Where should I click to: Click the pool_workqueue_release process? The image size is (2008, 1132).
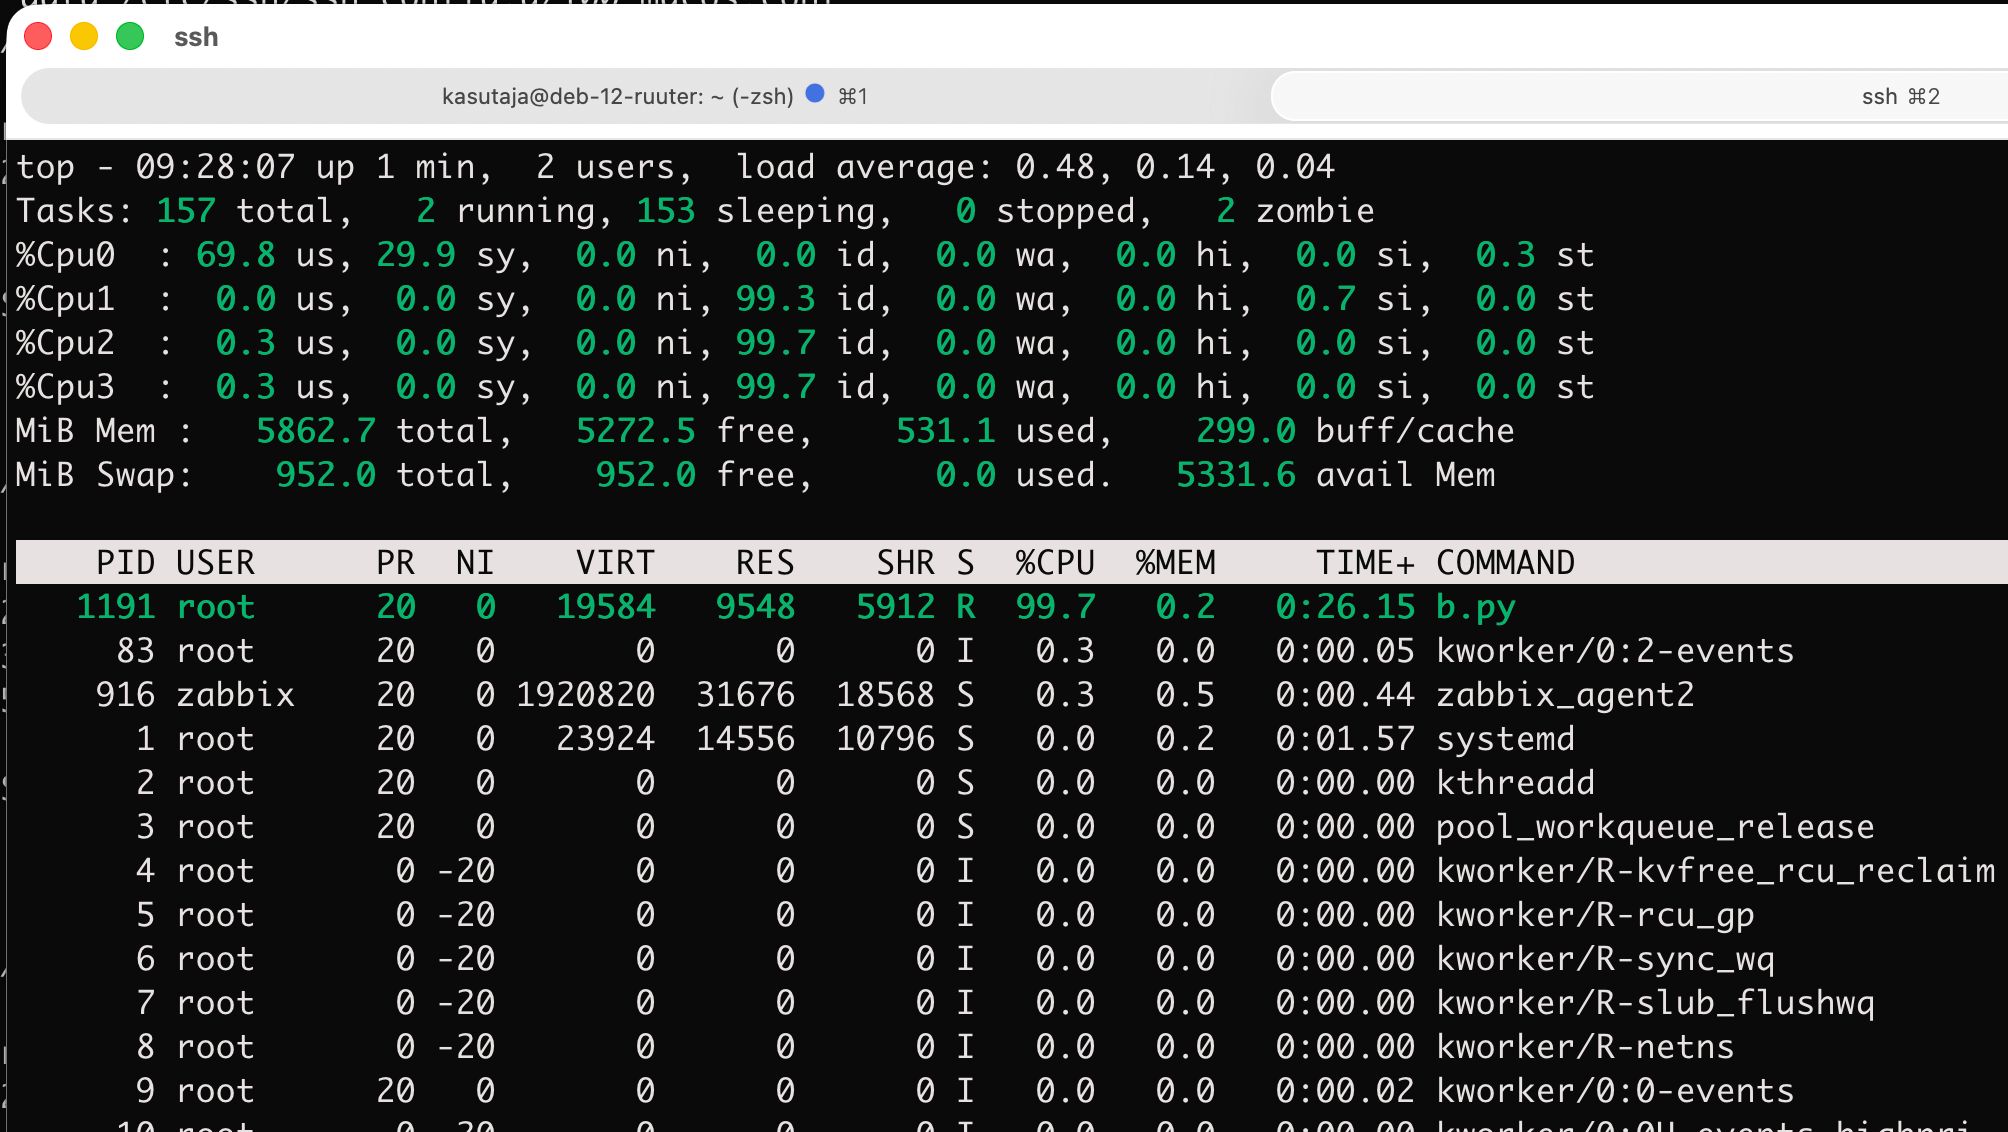click(x=1655, y=827)
